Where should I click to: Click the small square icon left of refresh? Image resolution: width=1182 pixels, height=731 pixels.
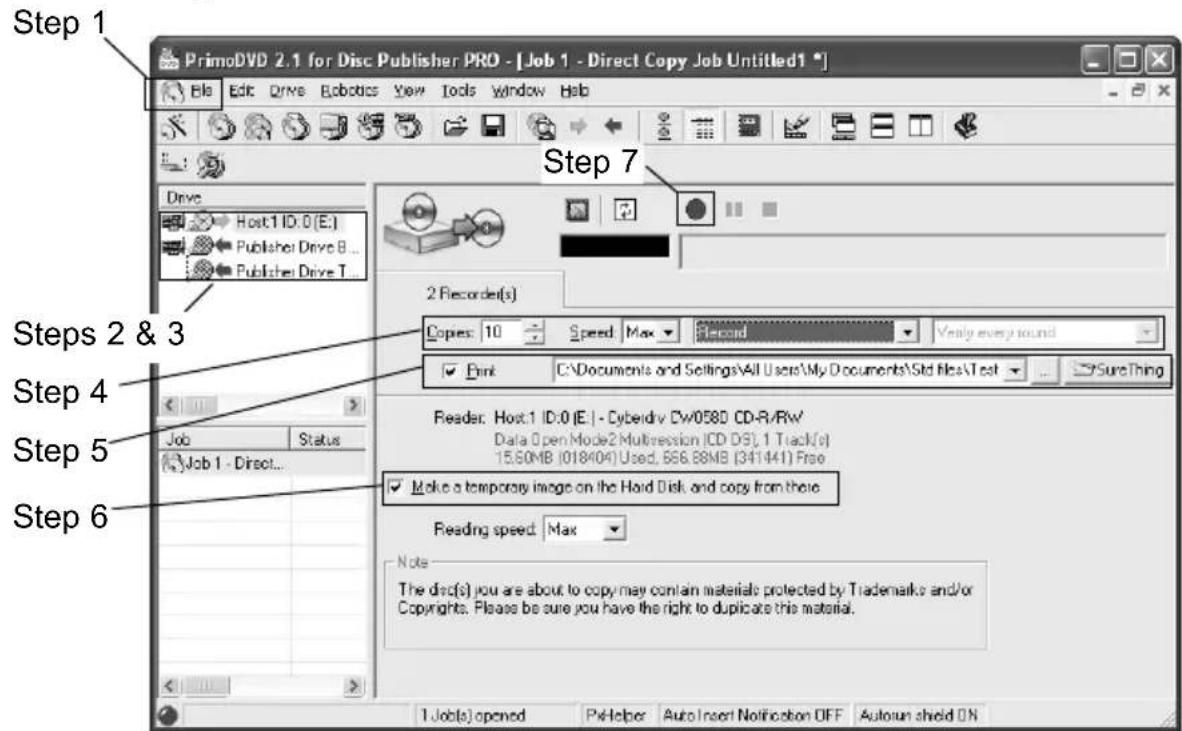tap(577, 210)
